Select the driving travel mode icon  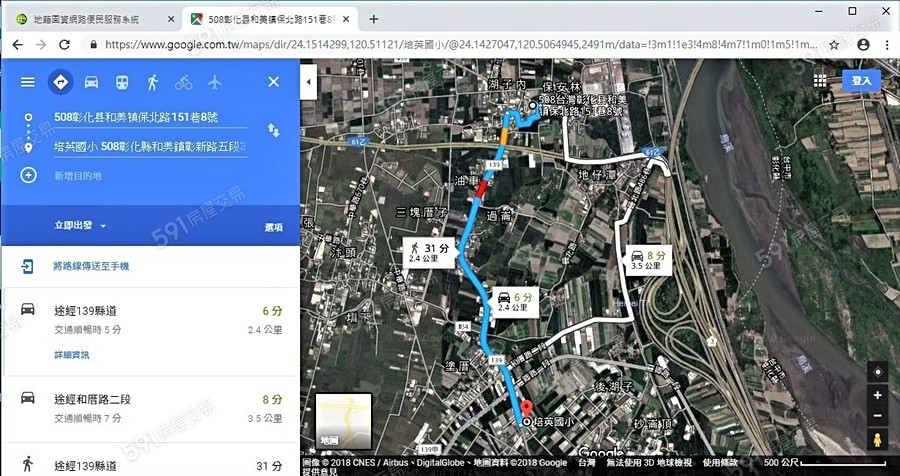(91, 82)
